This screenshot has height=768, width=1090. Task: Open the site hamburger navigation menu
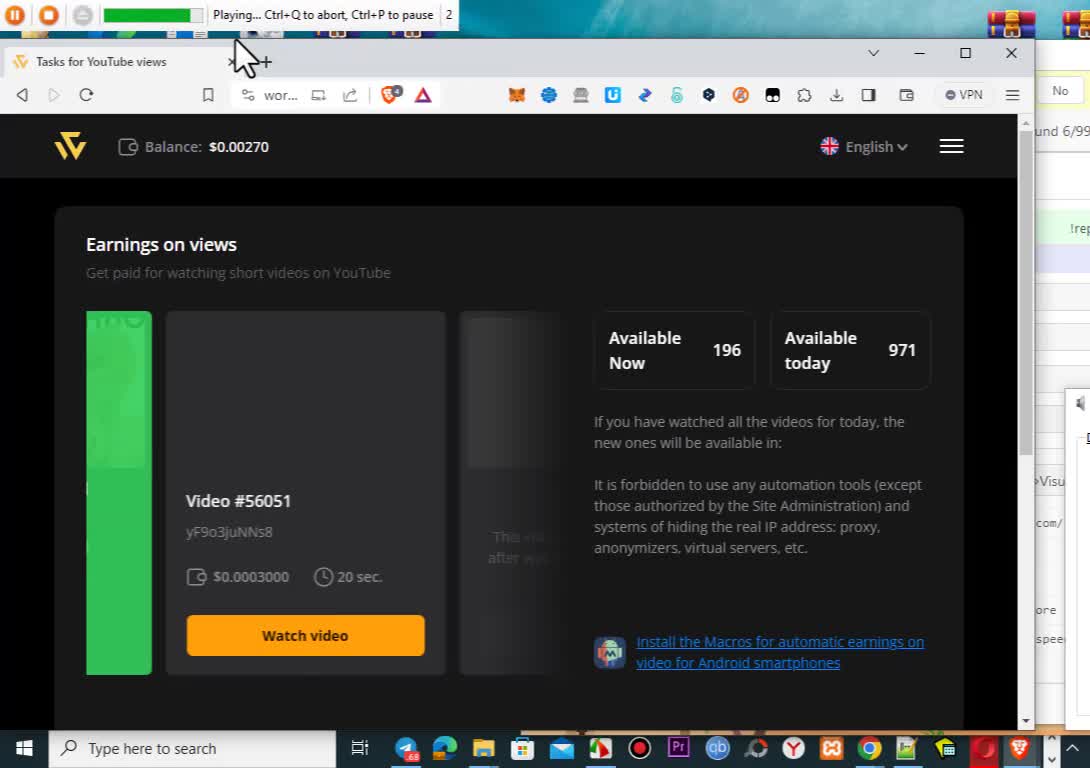click(x=951, y=146)
